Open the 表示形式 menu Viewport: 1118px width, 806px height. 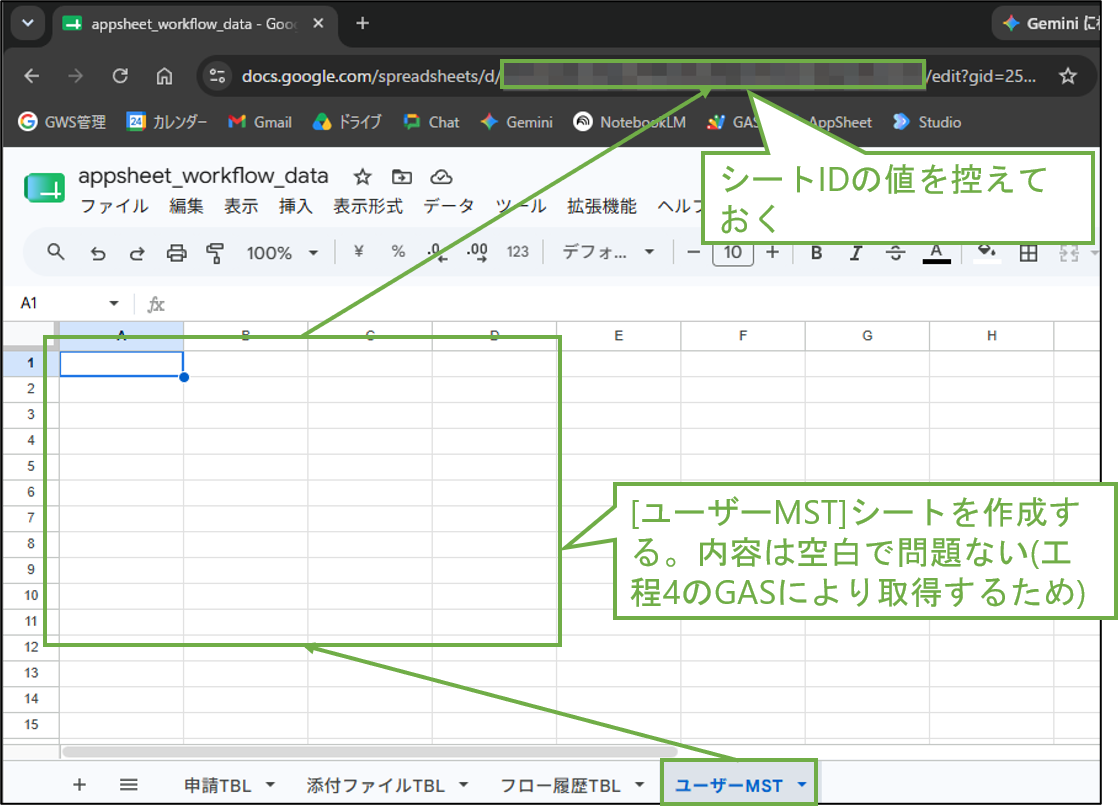point(368,207)
